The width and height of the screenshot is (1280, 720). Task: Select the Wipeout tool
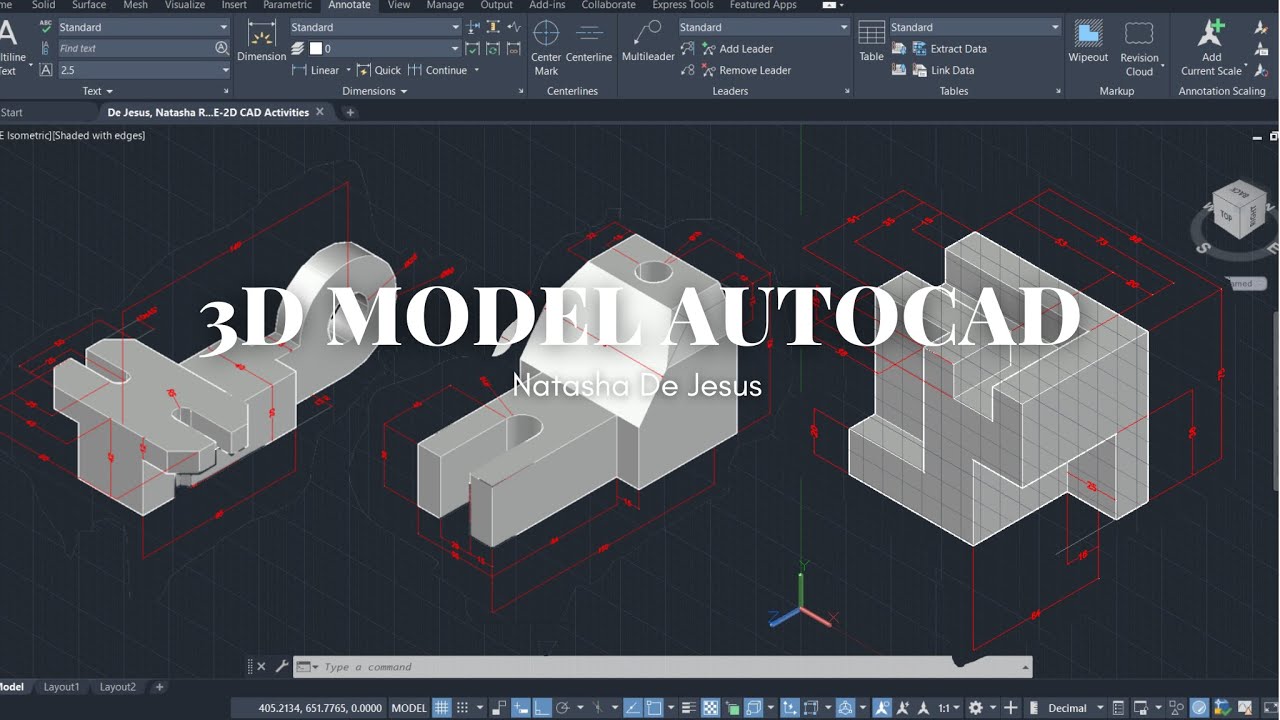[x=1088, y=42]
